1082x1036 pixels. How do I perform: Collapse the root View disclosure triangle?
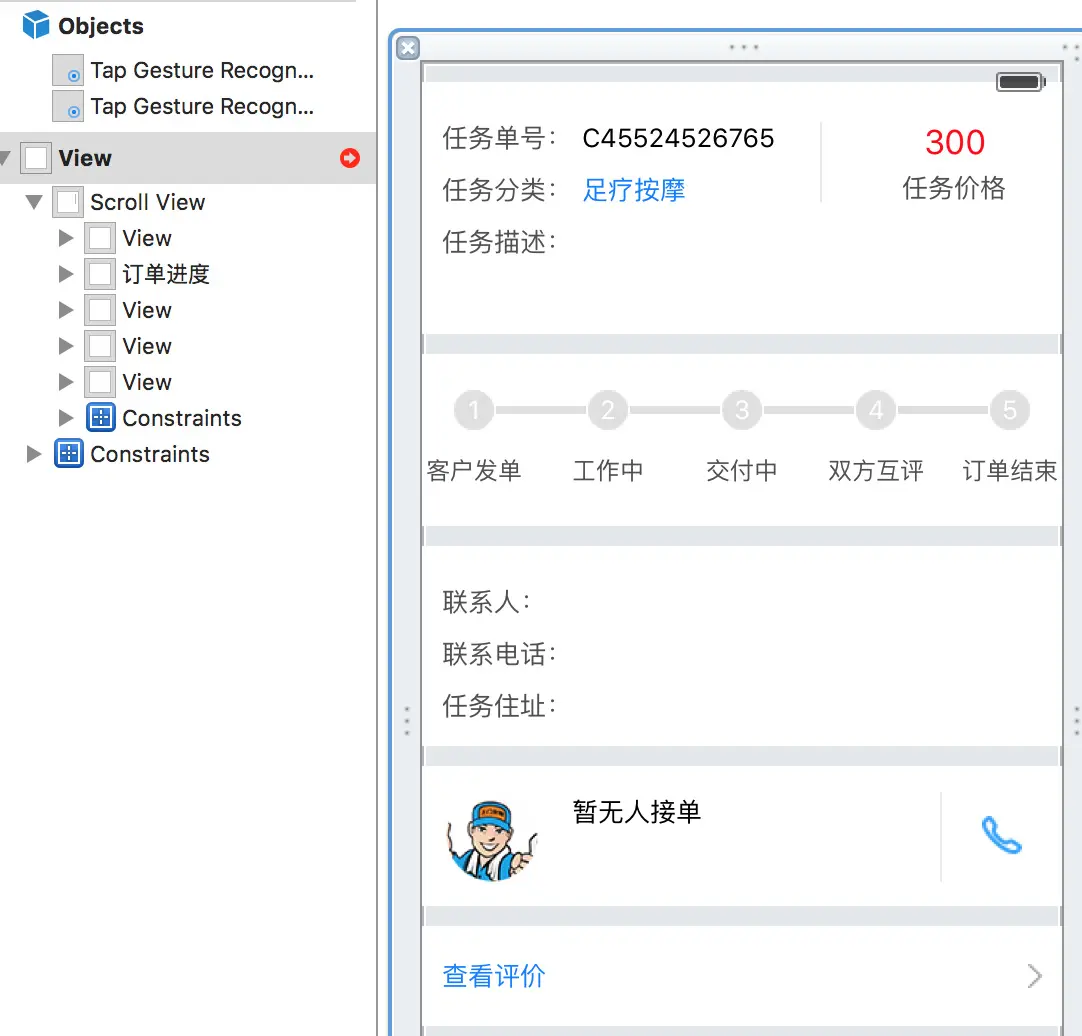pos(5,158)
